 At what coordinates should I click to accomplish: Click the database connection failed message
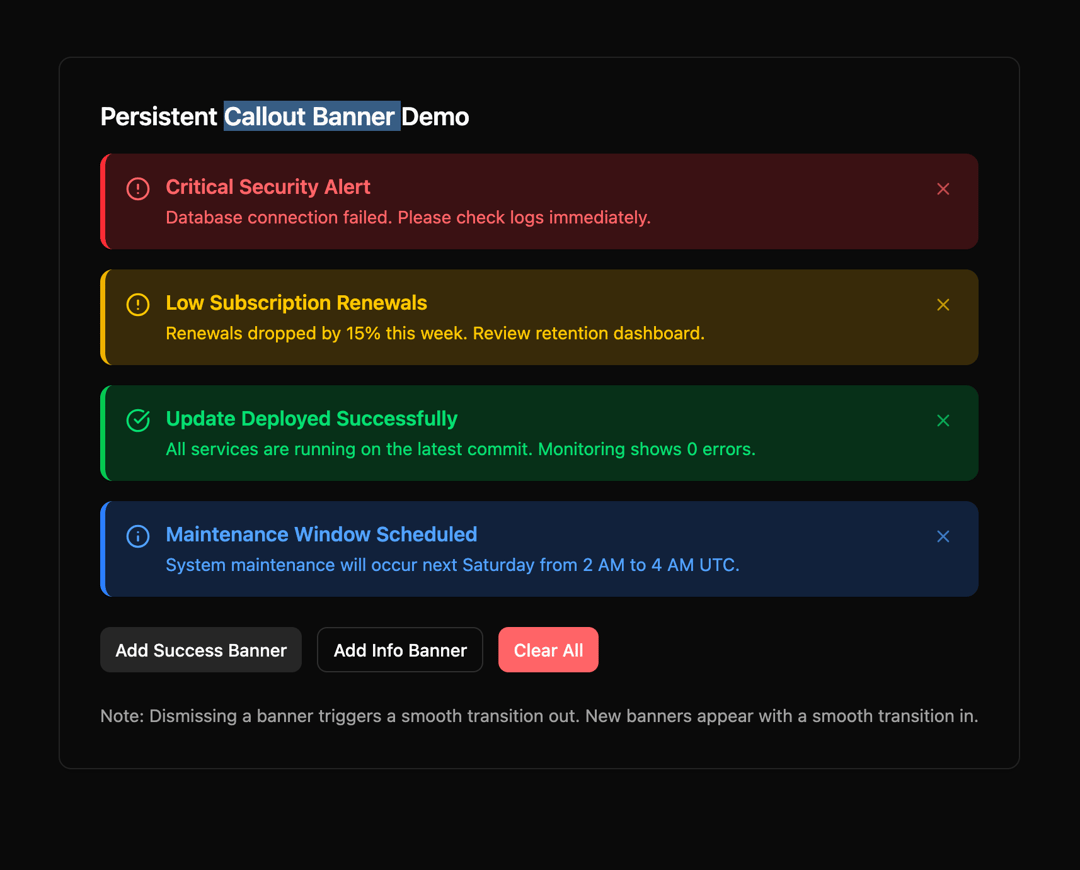(x=408, y=218)
